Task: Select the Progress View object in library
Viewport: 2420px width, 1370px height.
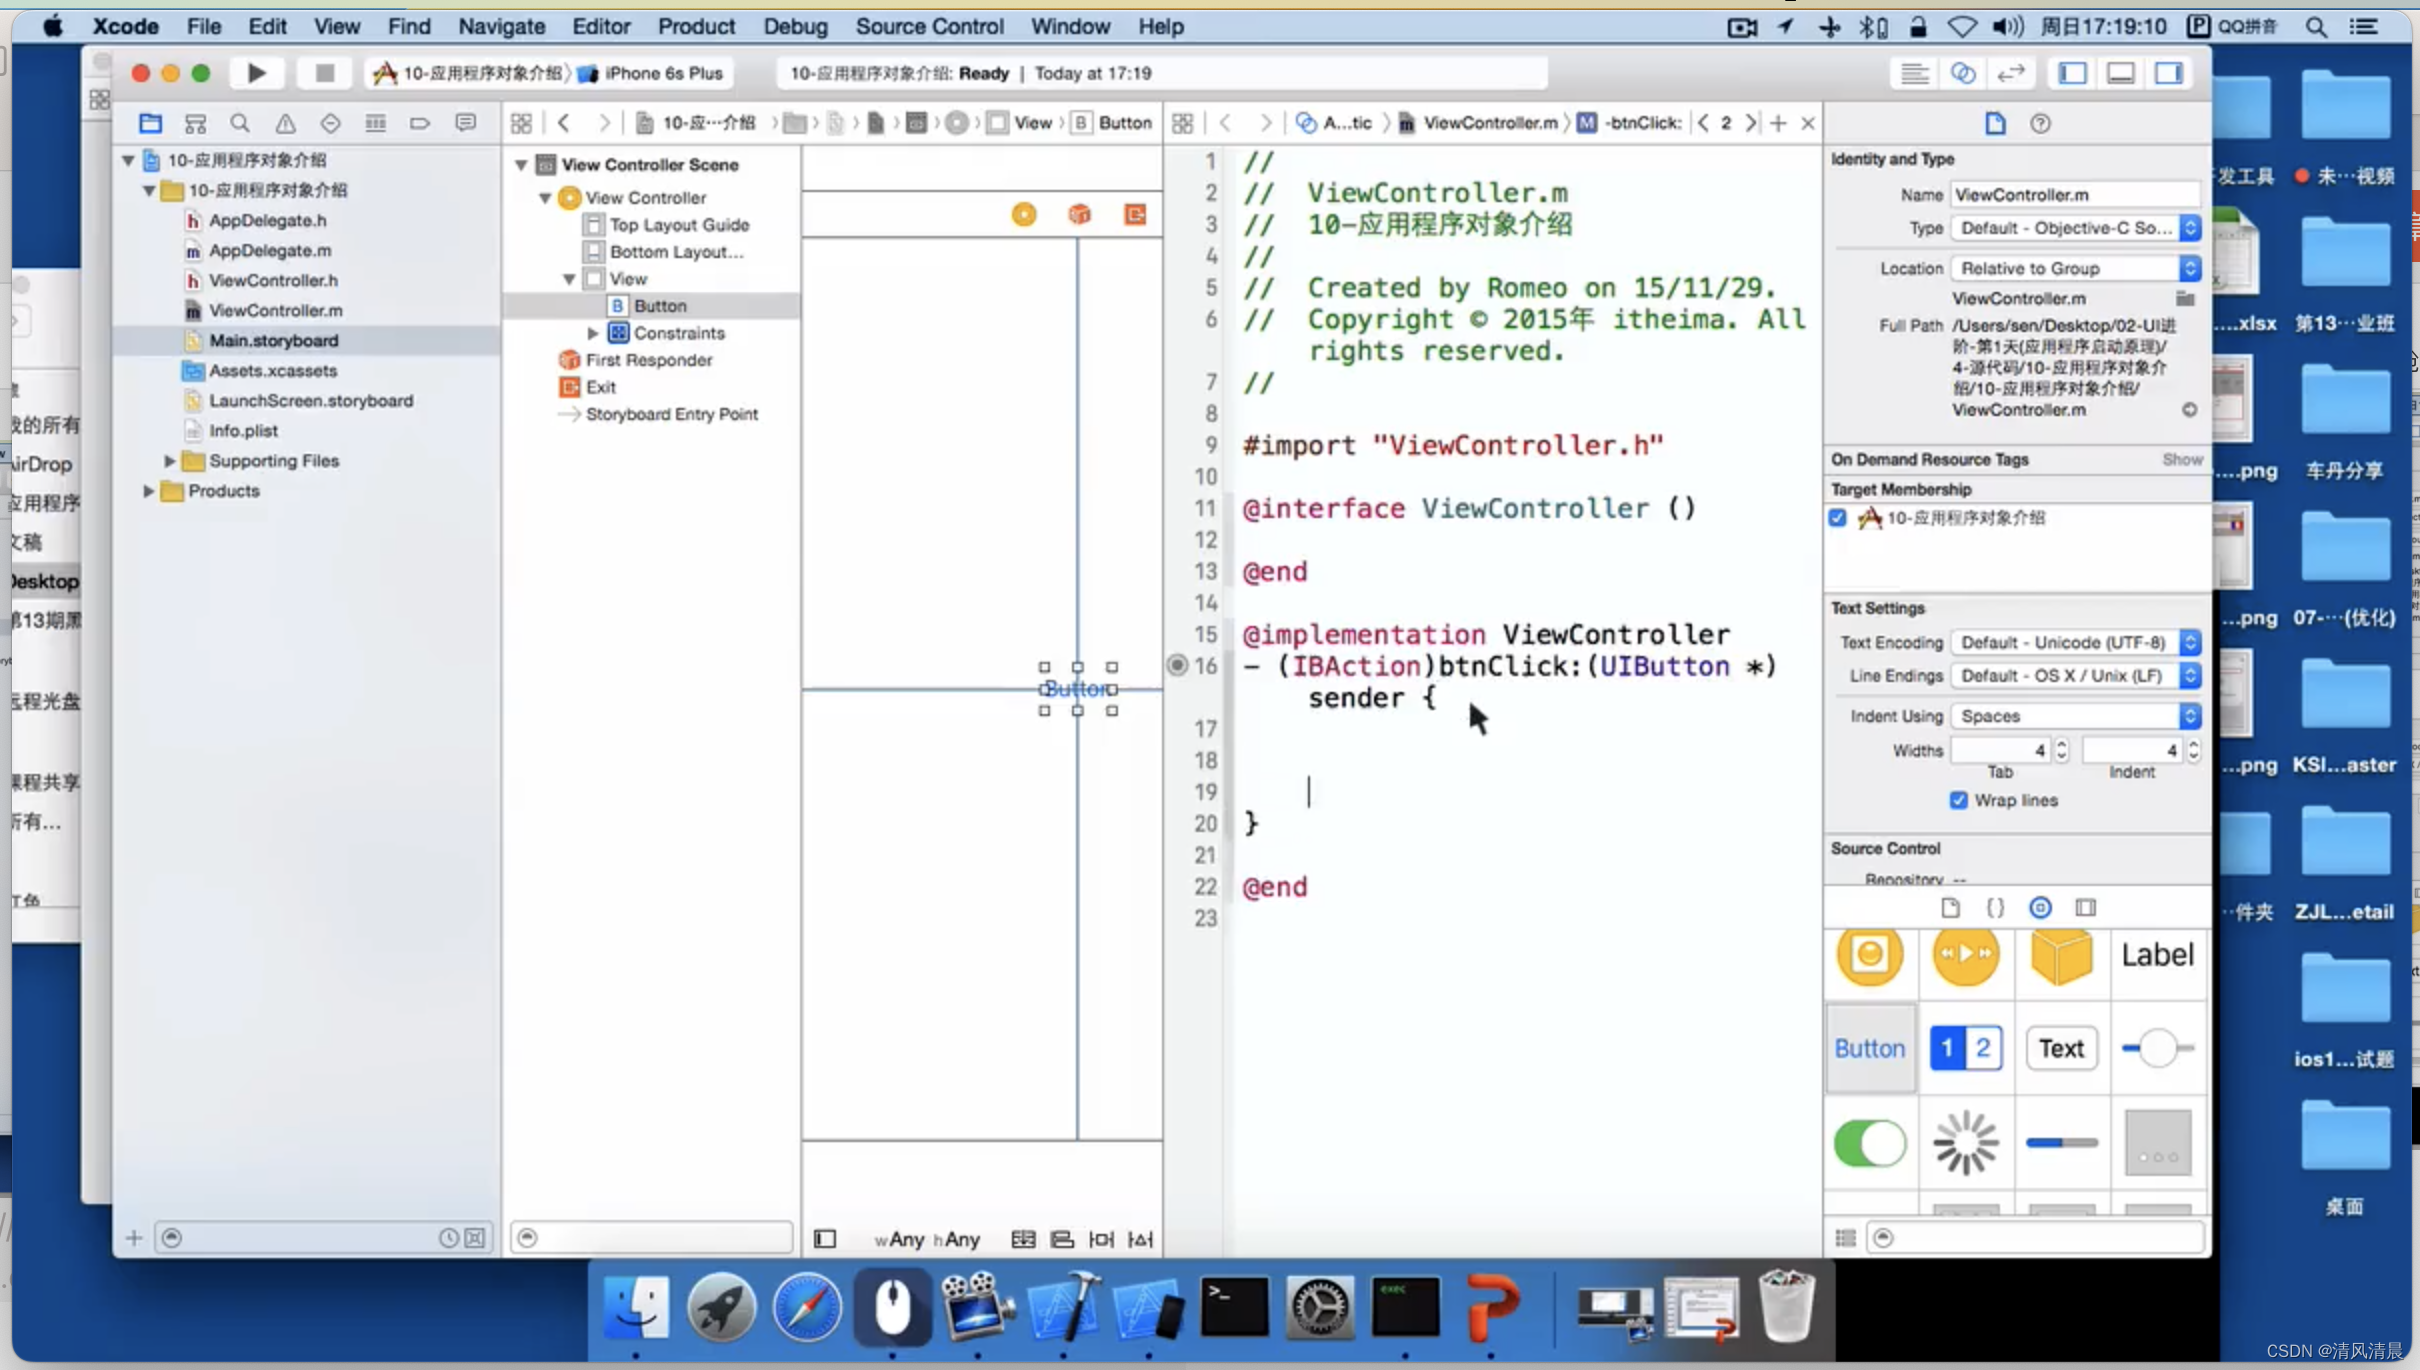Action: [x=2061, y=1143]
